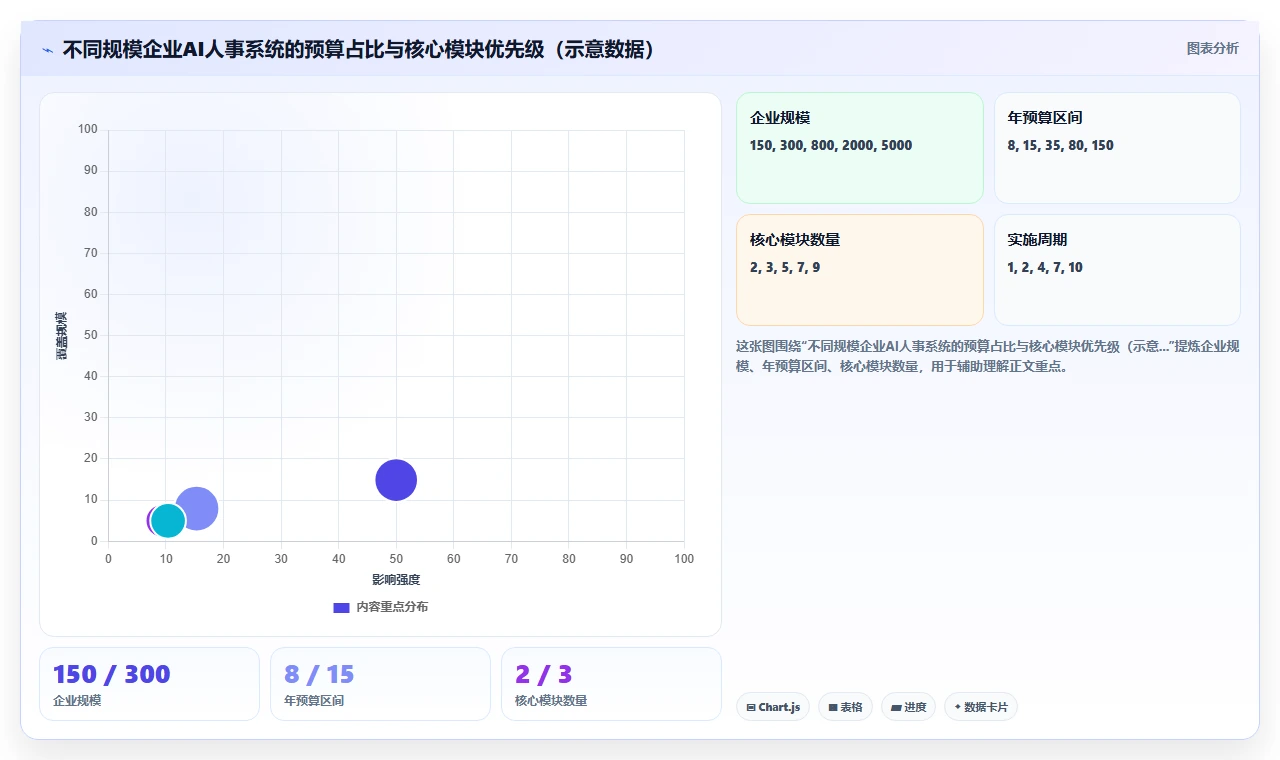Click the 表格 chip icon

point(833,707)
